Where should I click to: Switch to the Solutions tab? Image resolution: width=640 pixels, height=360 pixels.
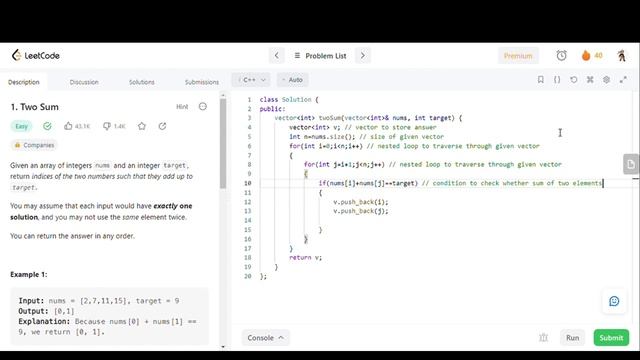(x=142, y=82)
